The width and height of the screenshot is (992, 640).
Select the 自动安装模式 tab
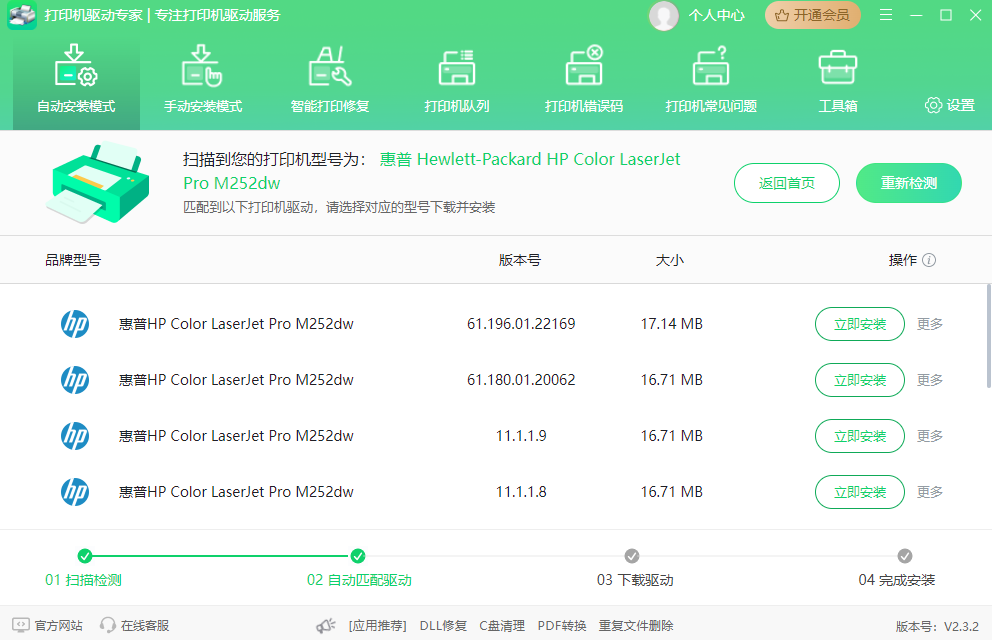pyautogui.click(x=76, y=80)
